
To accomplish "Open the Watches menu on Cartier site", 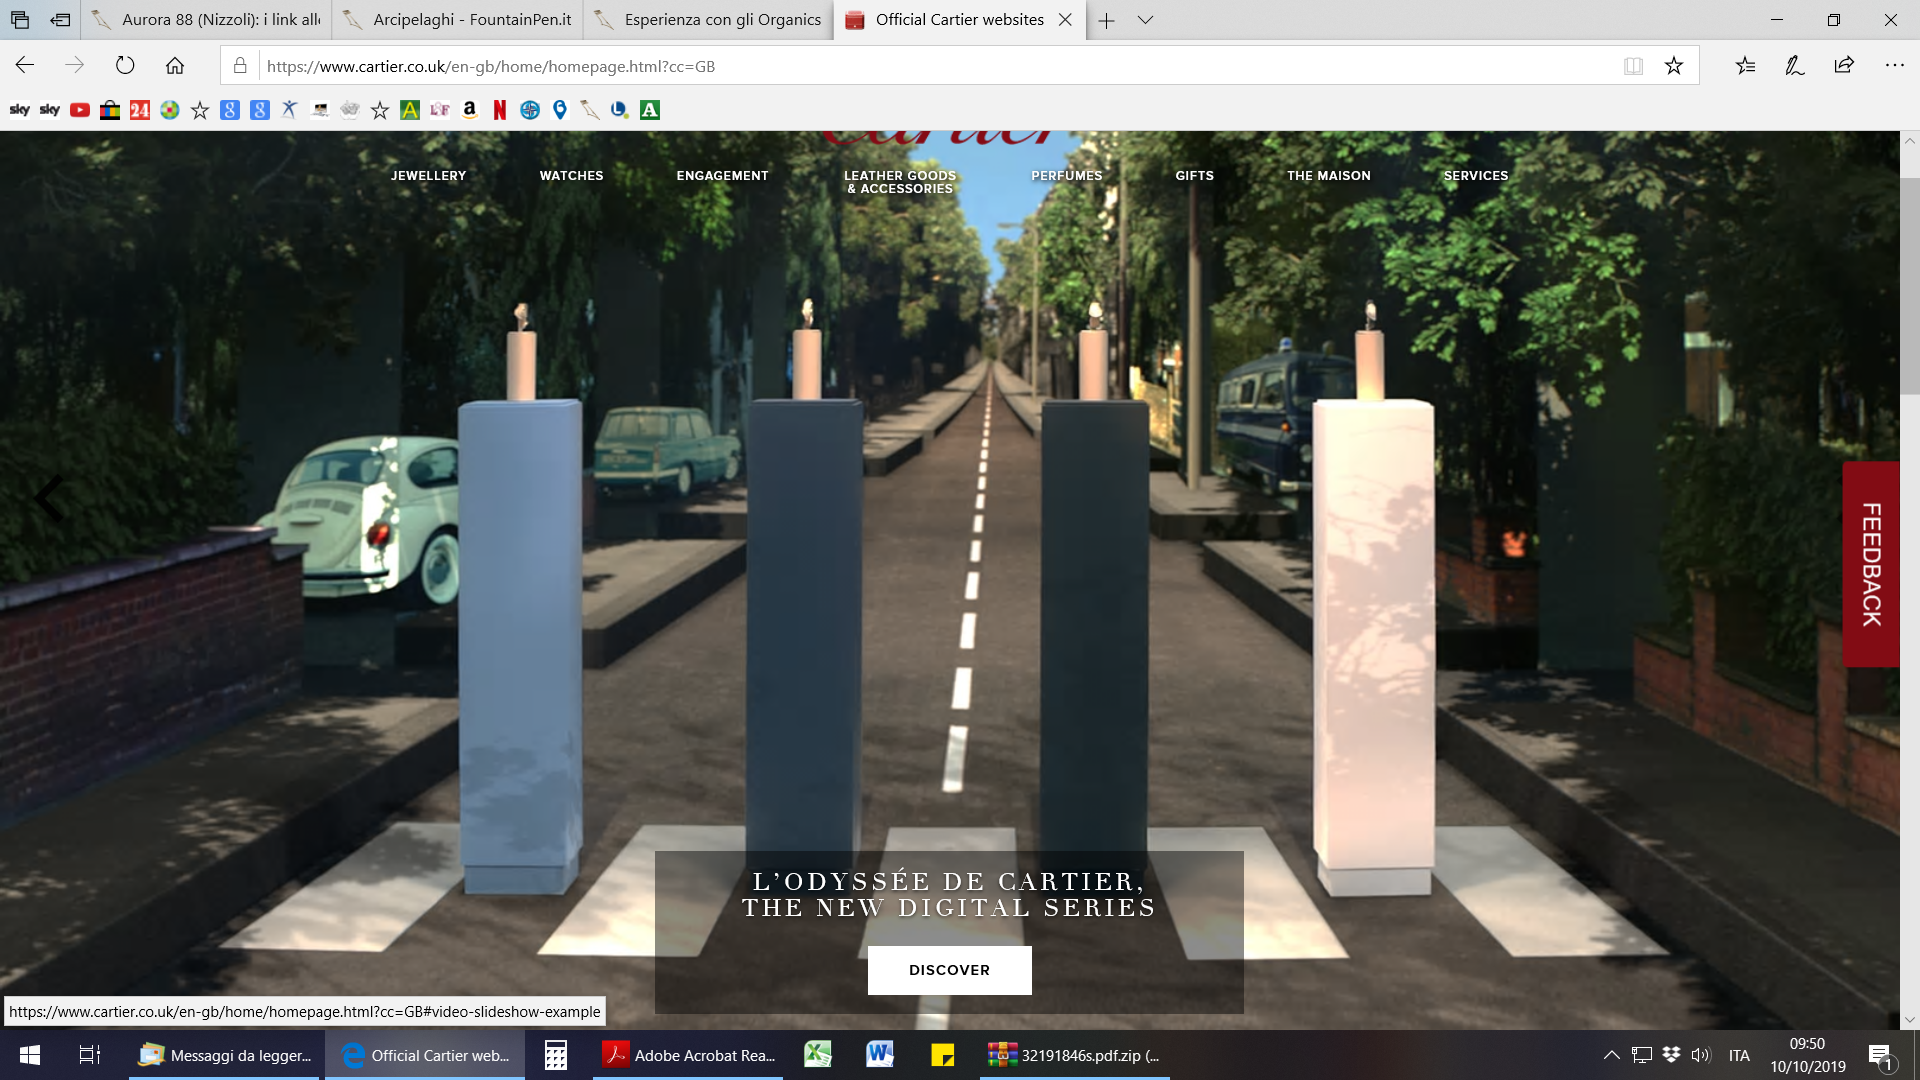I will (571, 175).
